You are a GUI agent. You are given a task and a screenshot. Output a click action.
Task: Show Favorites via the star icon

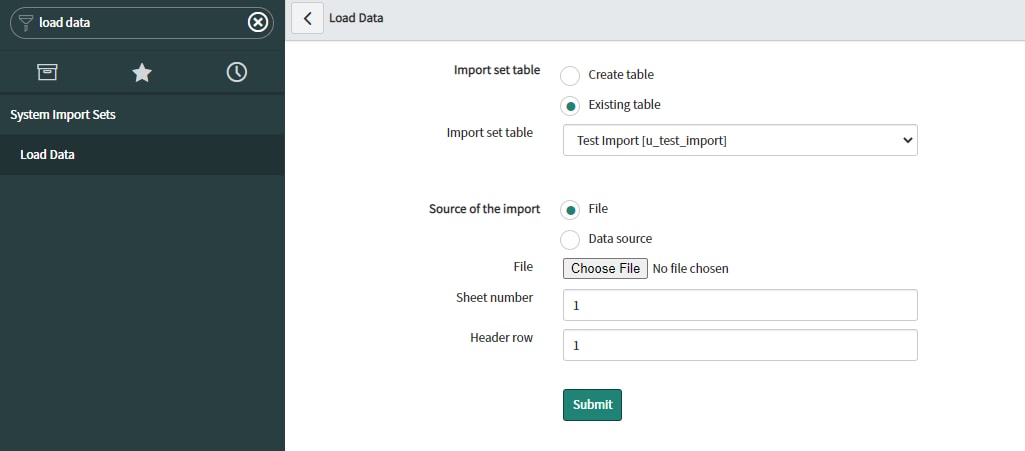[142, 73]
